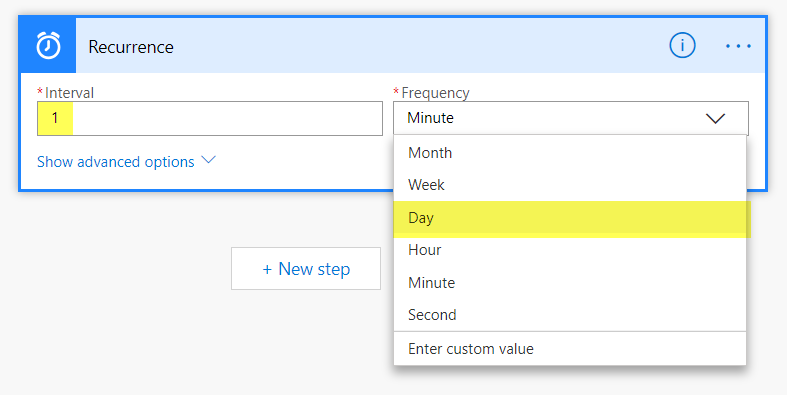This screenshot has height=395, width=787.
Task: Open the Frequency combo box showing Minute
Action: tap(571, 118)
